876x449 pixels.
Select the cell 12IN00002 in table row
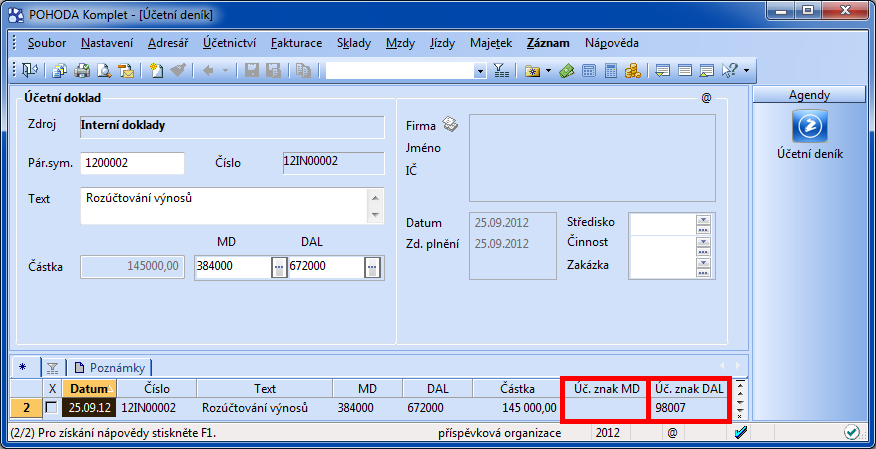pos(157,408)
